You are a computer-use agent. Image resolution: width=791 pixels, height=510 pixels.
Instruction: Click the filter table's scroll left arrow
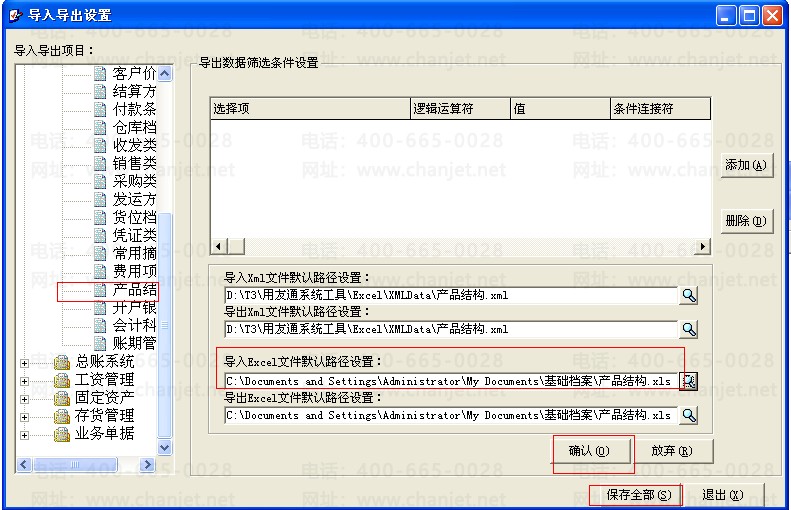218,247
